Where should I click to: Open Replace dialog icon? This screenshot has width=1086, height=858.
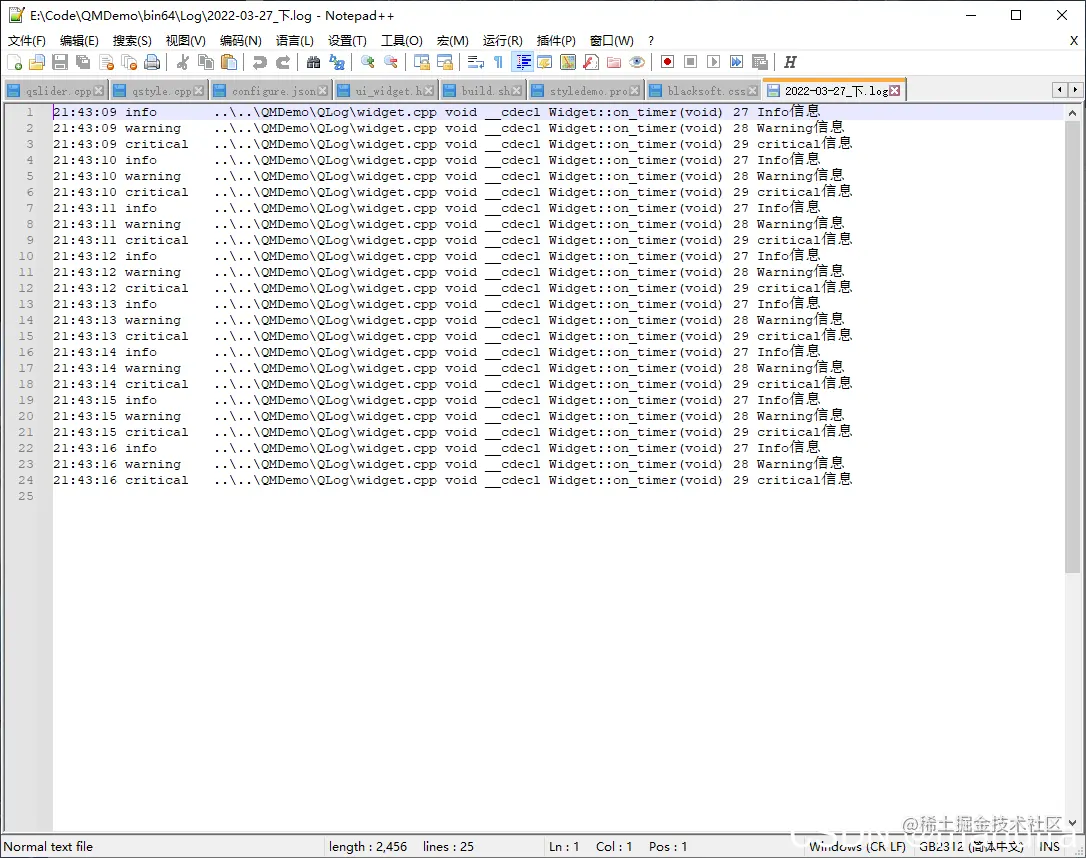coord(337,62)
